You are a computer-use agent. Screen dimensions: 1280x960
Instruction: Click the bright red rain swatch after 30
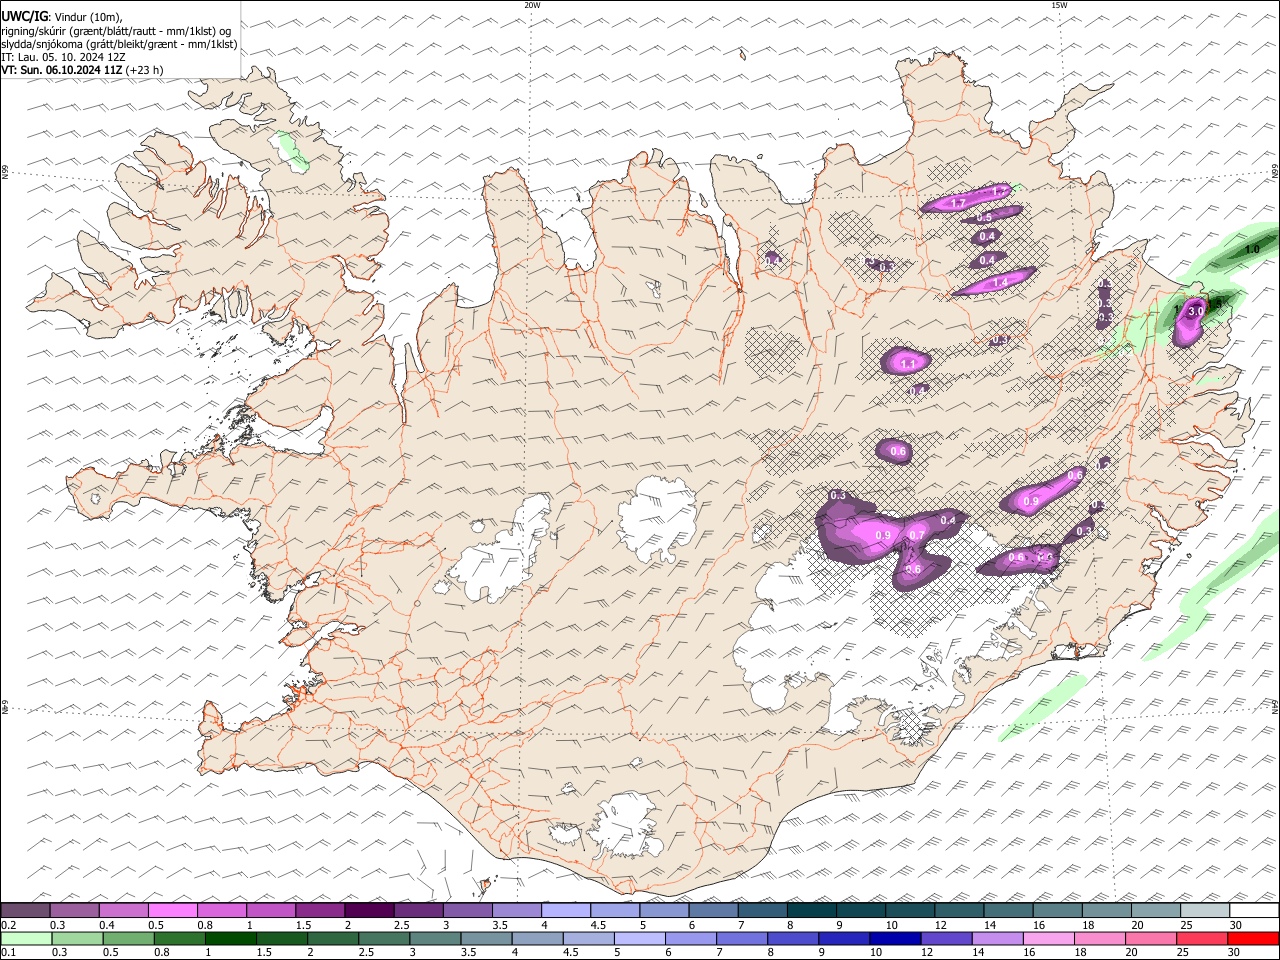point(1252,938)
